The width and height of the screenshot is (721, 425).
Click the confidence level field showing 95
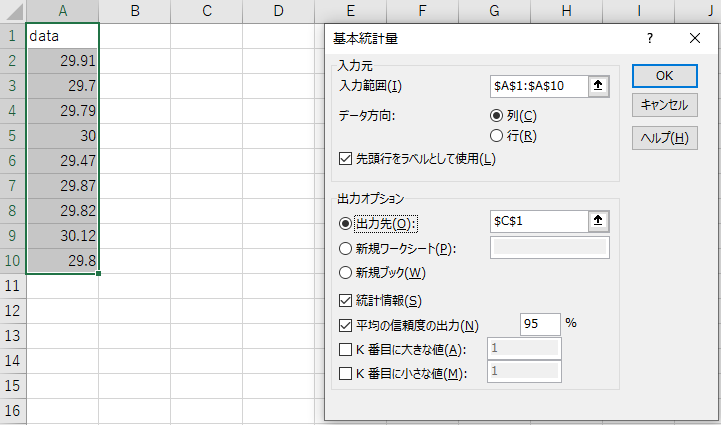coord(540,324)
